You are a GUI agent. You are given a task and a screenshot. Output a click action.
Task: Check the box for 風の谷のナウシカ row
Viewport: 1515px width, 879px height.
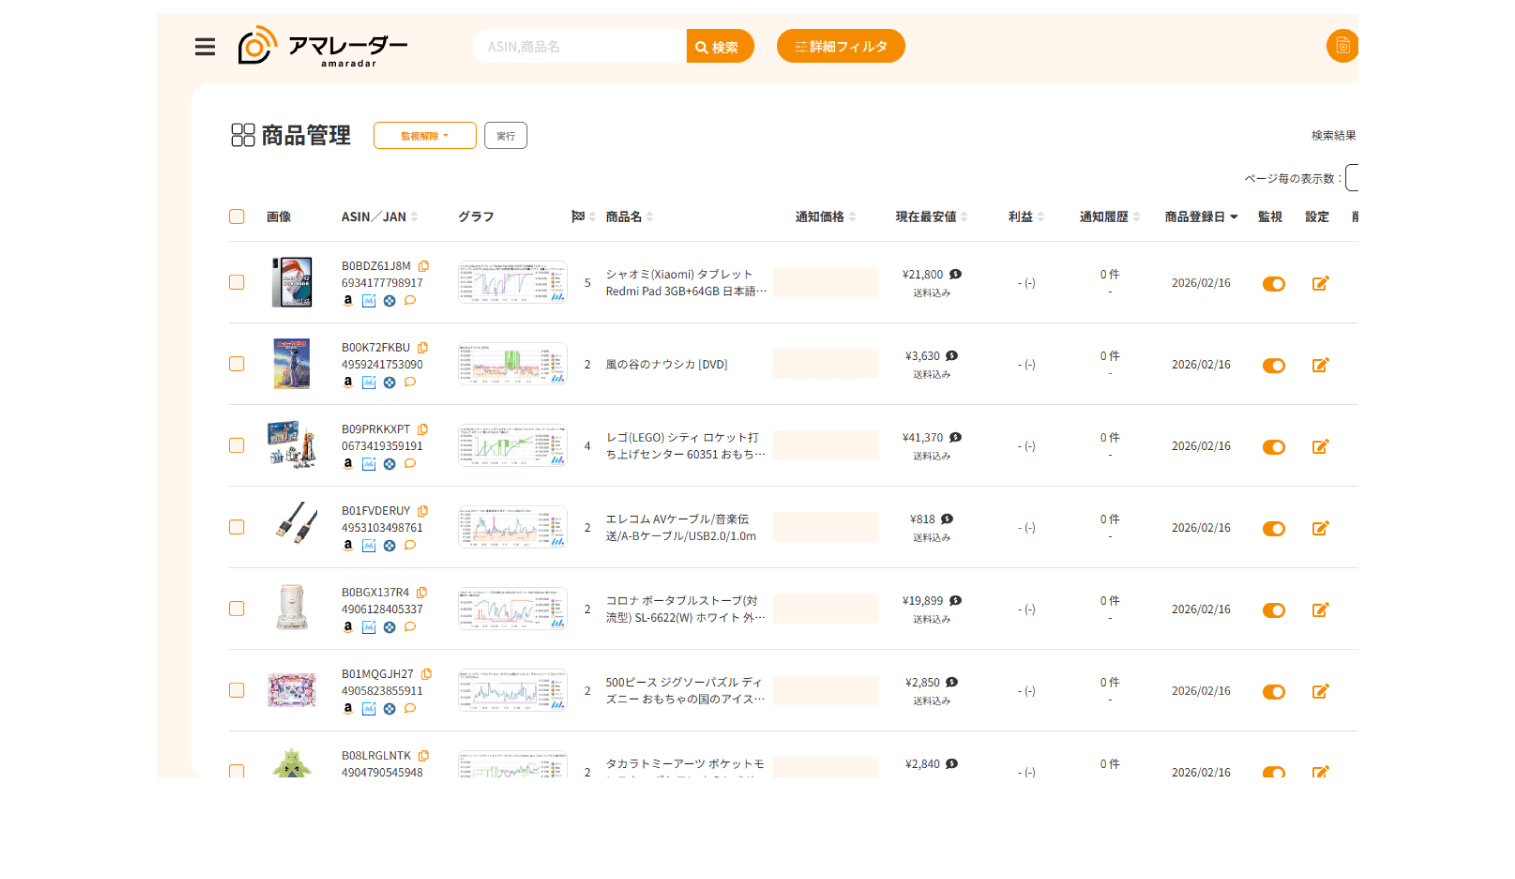pos(237,364)
